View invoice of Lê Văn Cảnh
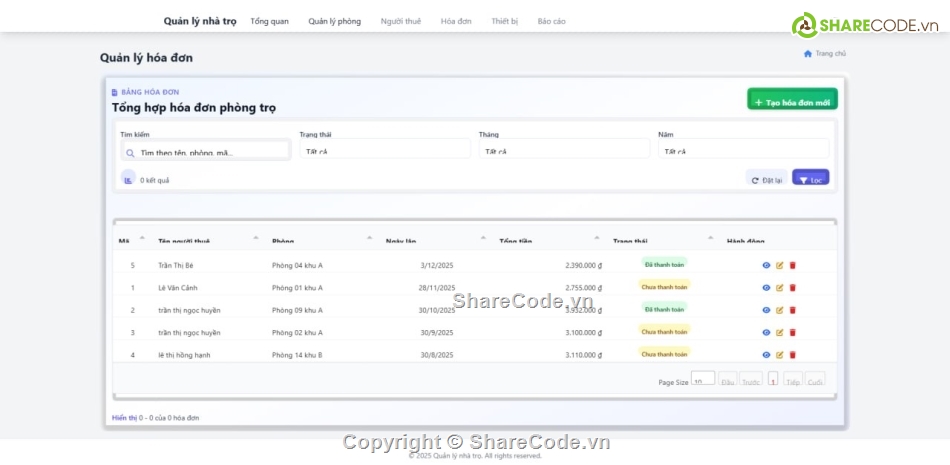 [x=766, y=287]
